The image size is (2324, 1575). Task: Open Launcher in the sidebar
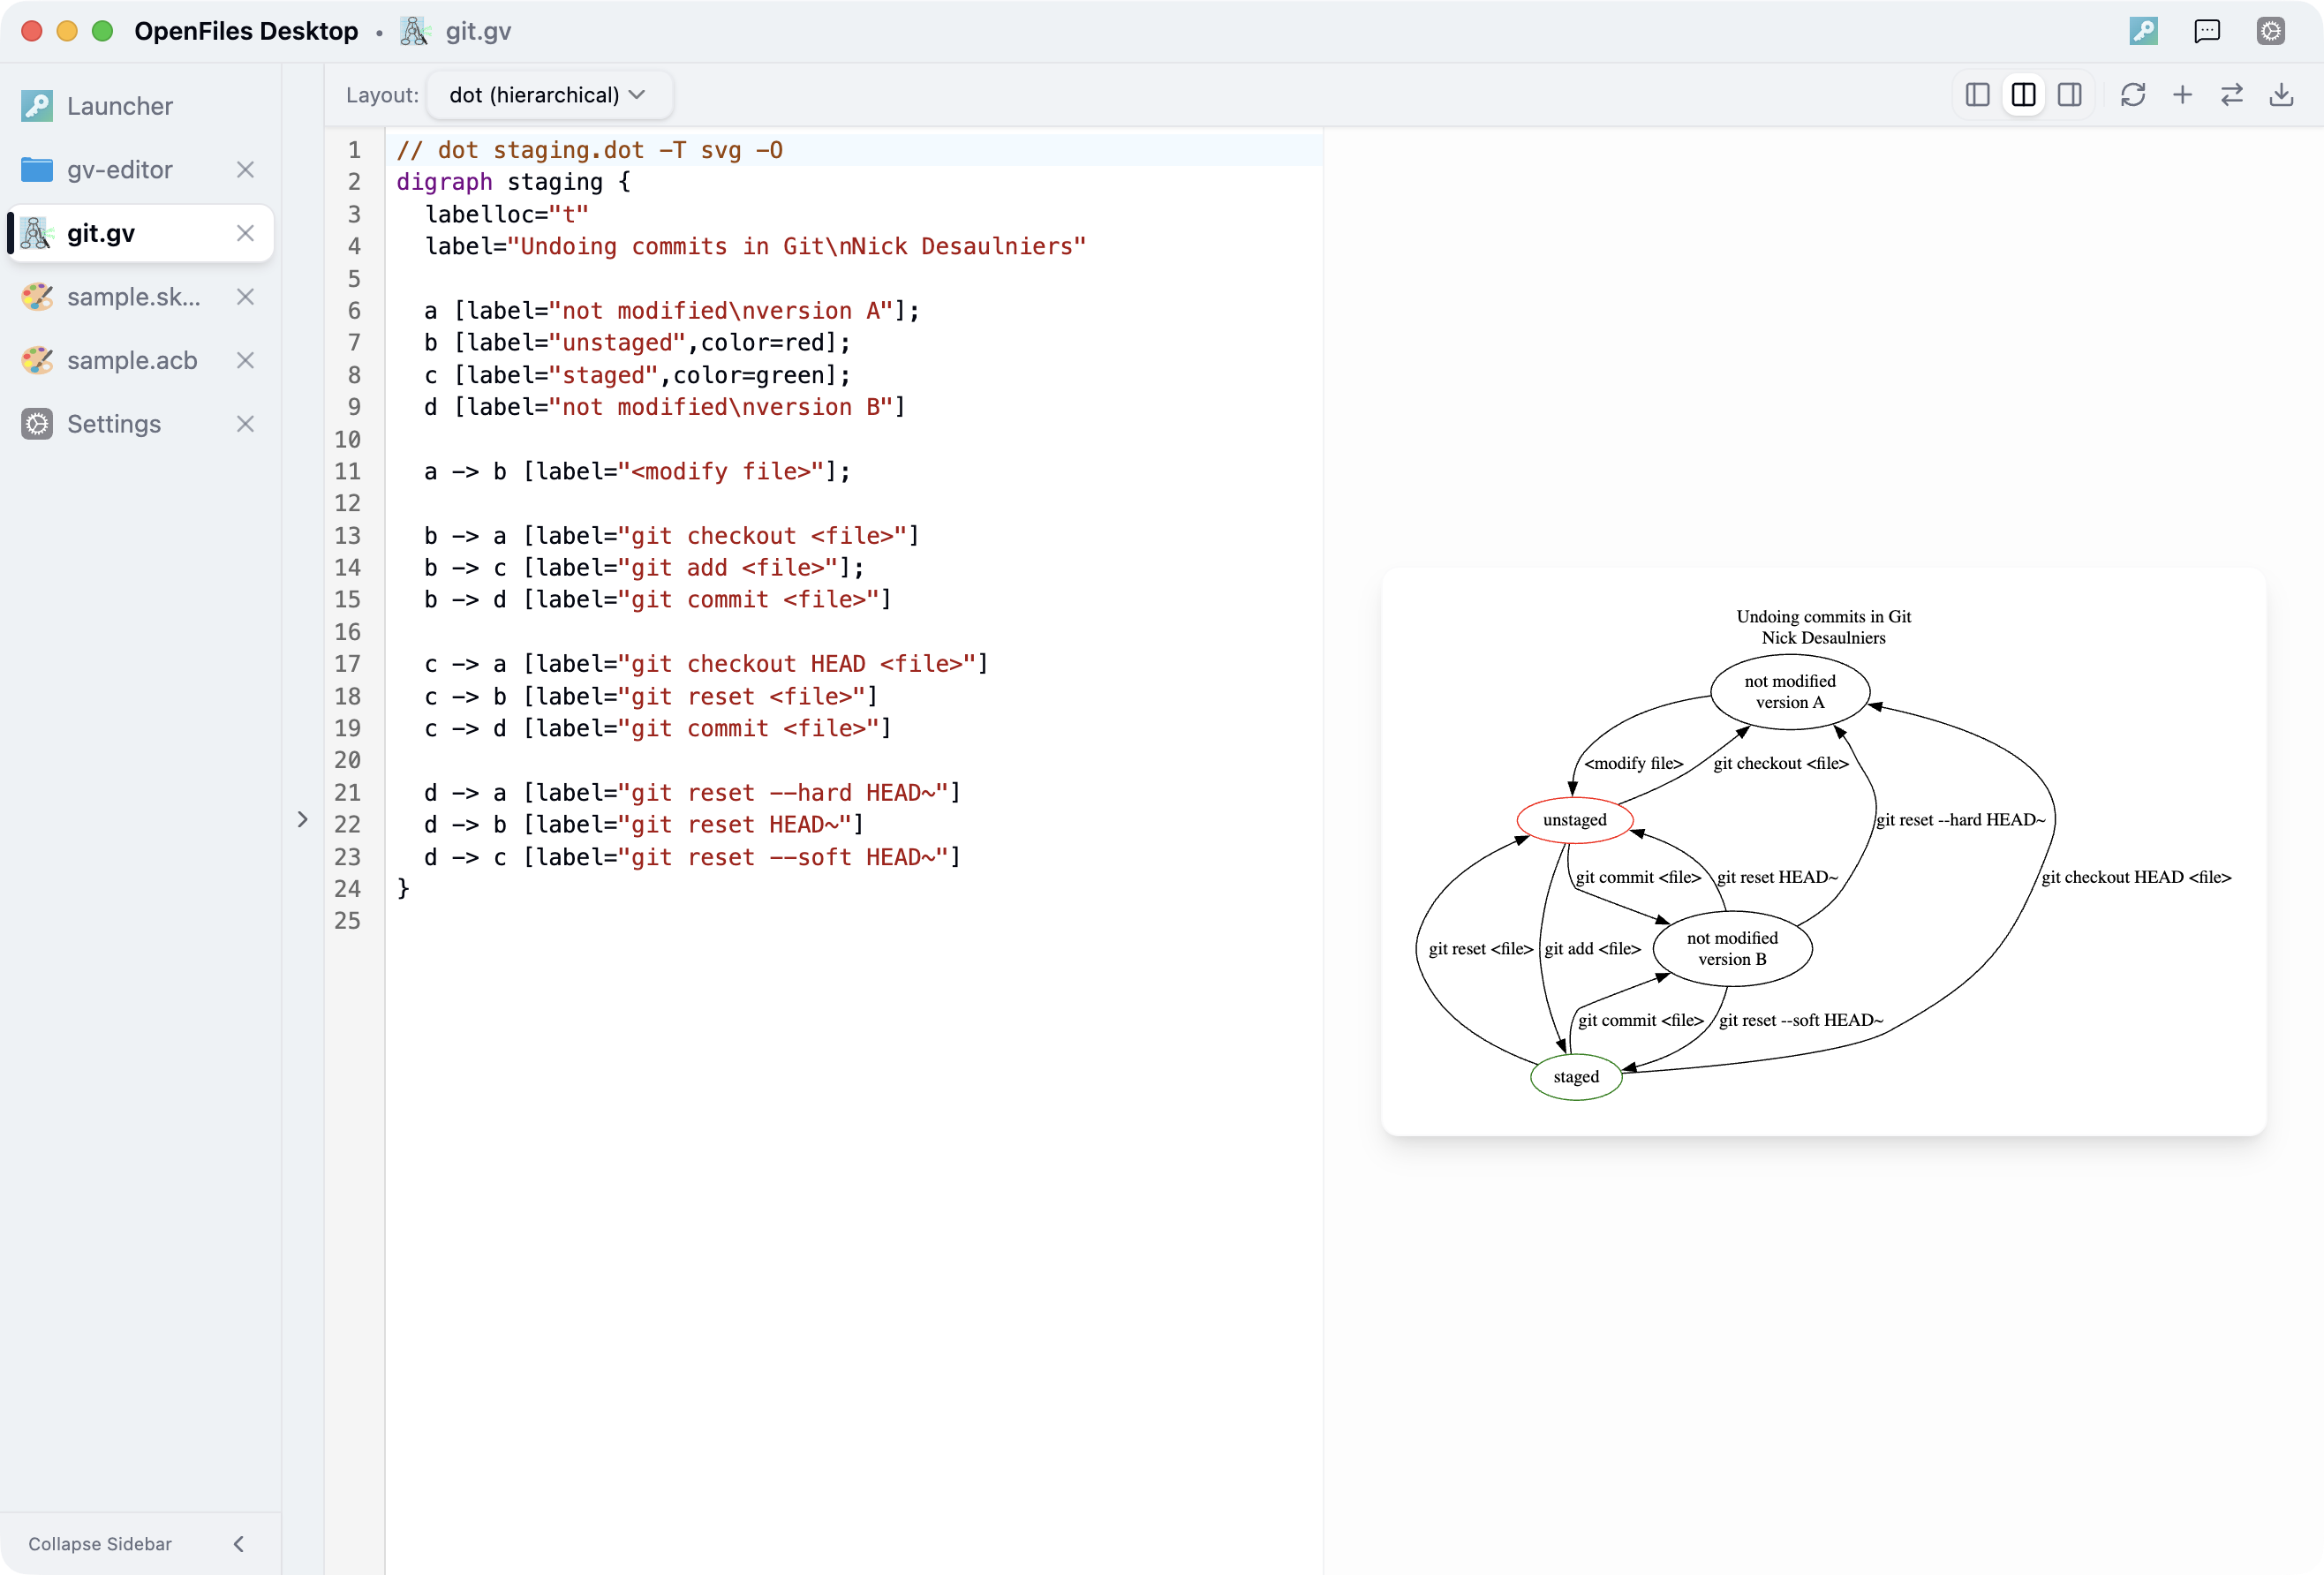[x=140, y=106]
